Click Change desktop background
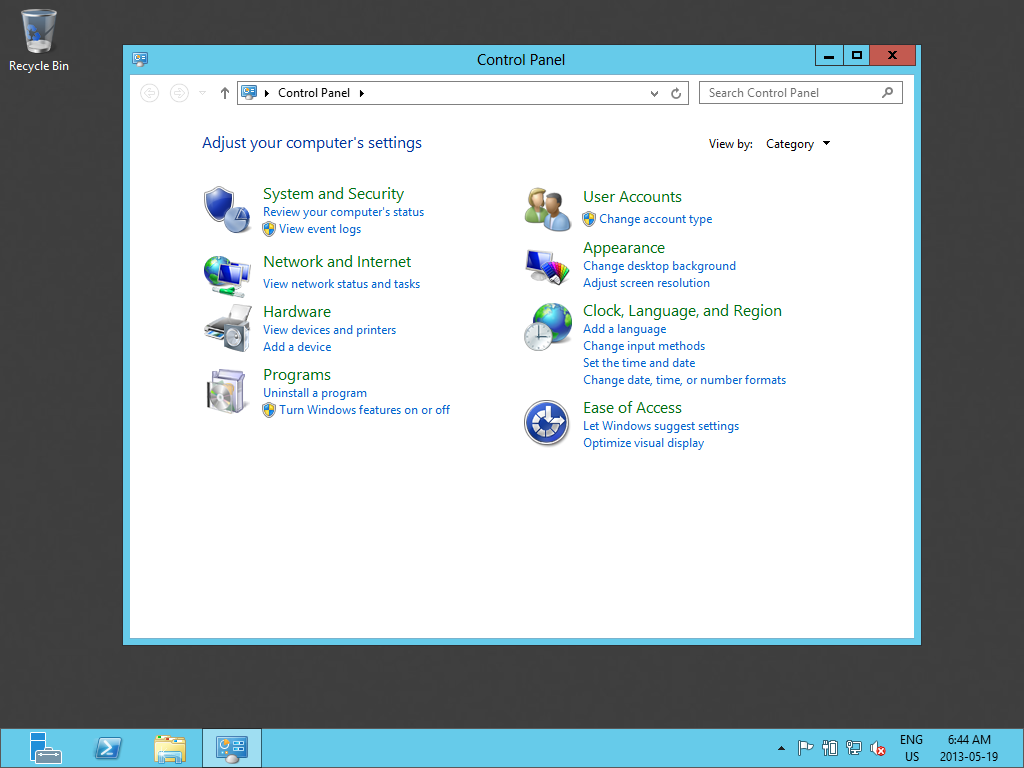1024x768 pixels. tap(659, 266)
